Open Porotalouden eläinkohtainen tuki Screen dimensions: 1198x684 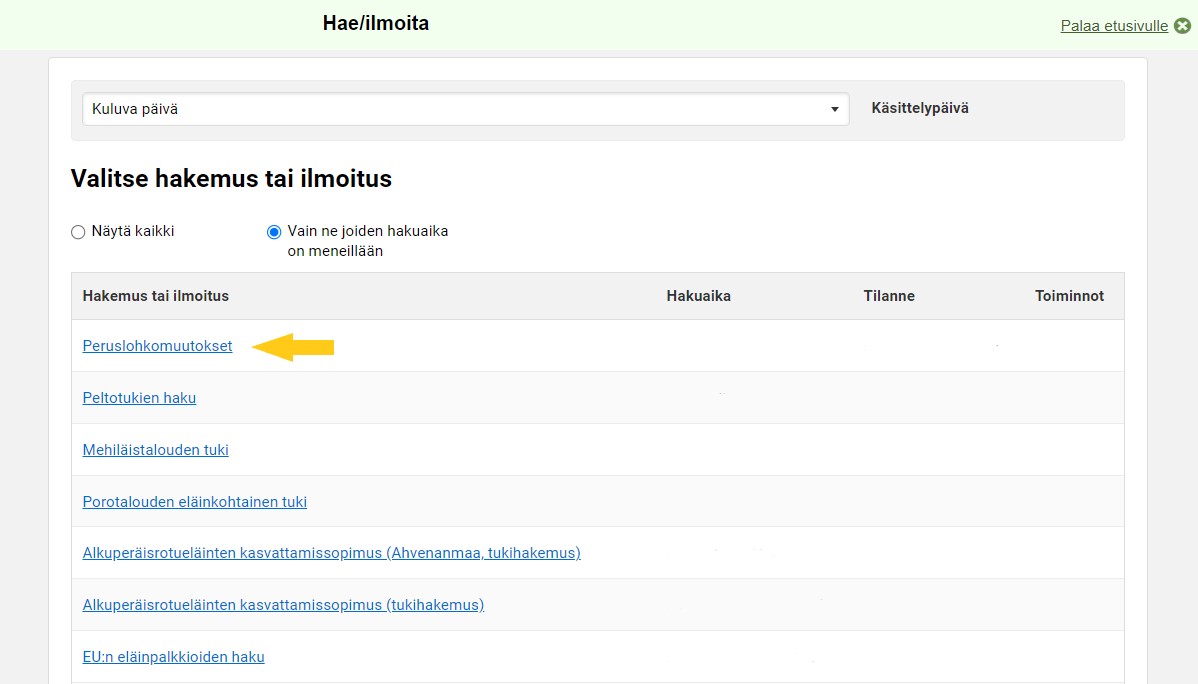tap(194, 501)
